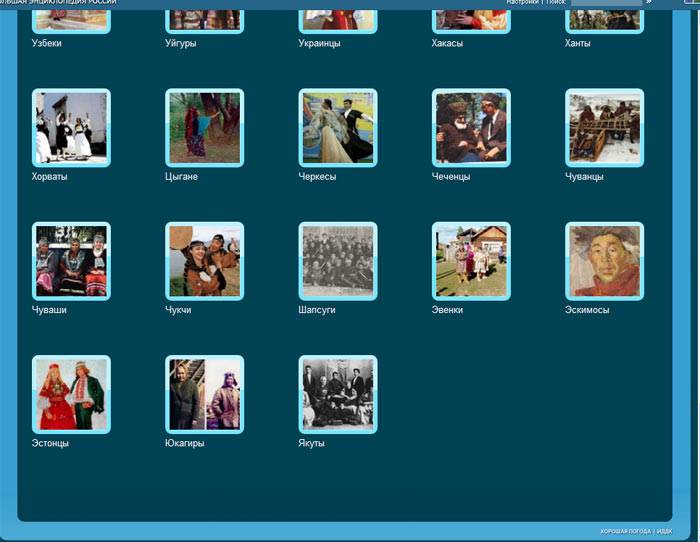Select the Чукчи text label

pyautogui.click(x=178, y=309)
